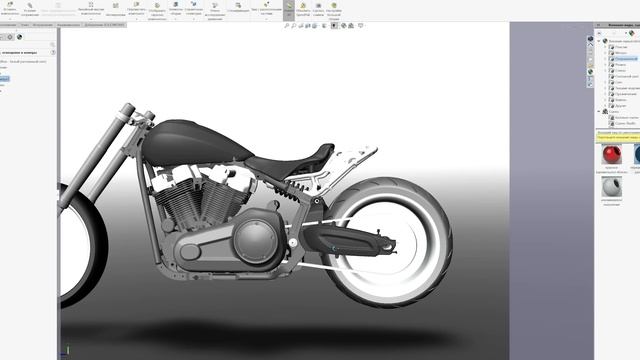Expand the Резина folder arrow
Image resolution: width=640 pixels, height=360 pixels.
605,65
